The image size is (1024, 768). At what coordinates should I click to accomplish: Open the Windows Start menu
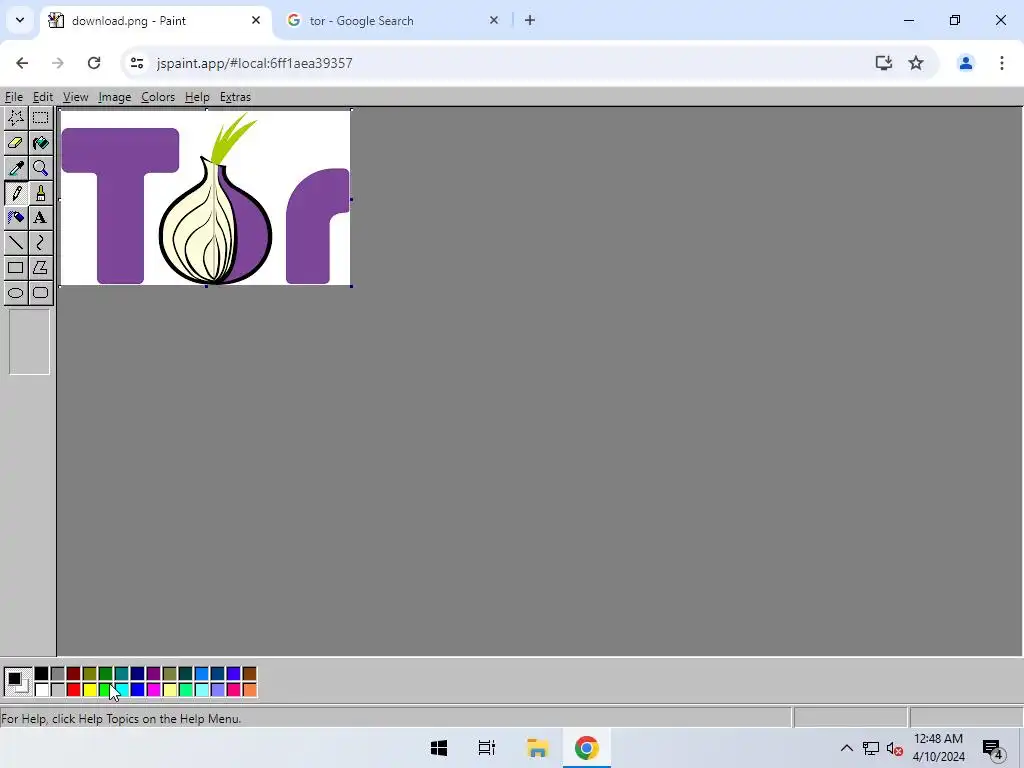click(x=439, y=748)
